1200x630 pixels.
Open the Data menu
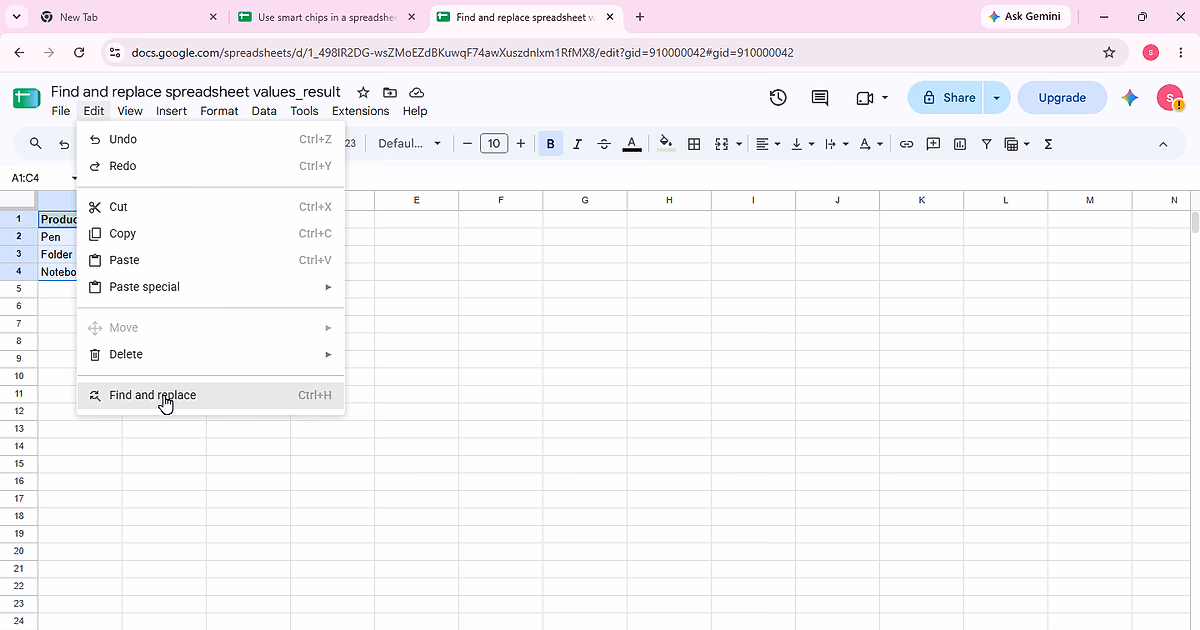pyautogui.click(x=264, y=111)
